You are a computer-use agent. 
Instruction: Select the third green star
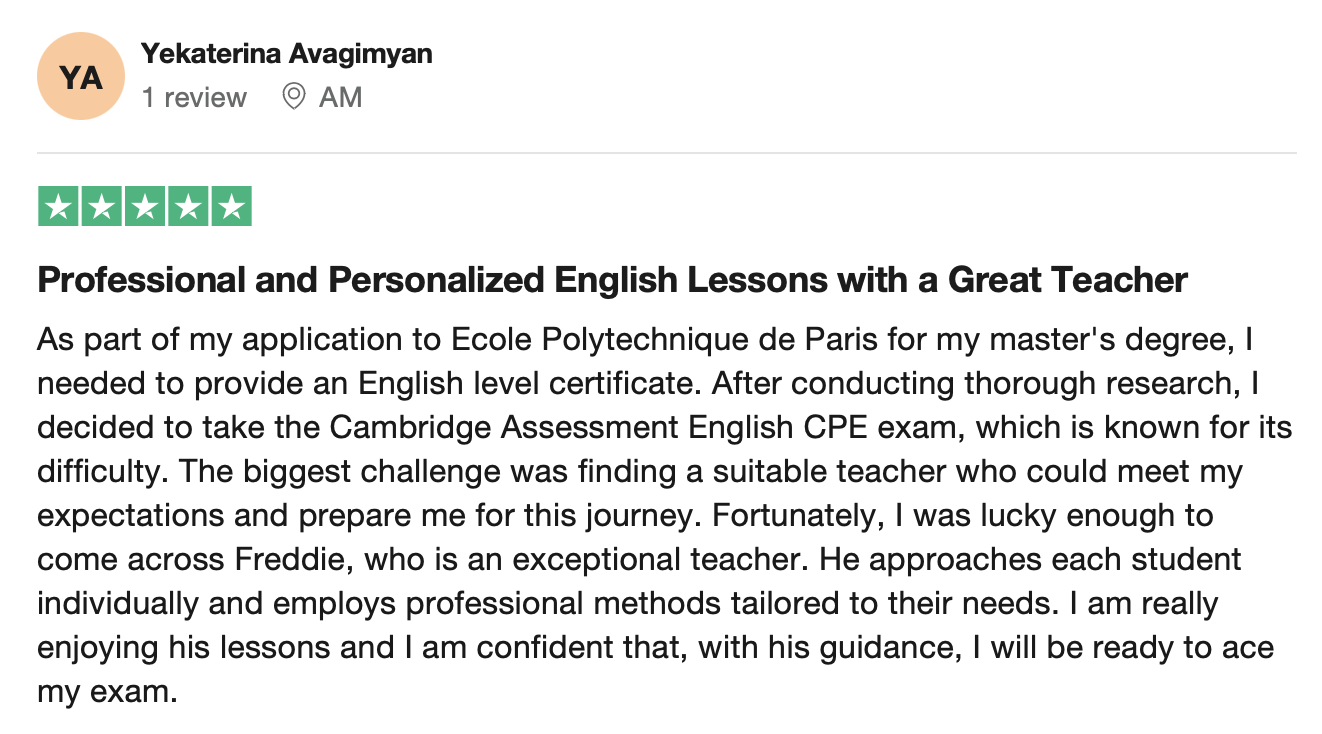coord(144,207)
